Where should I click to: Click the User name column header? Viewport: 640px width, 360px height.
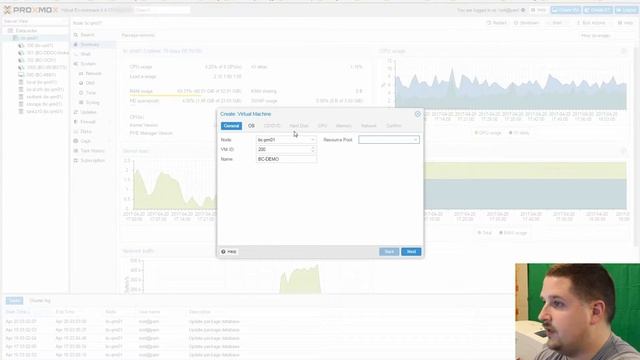click(x=149, y=312)
